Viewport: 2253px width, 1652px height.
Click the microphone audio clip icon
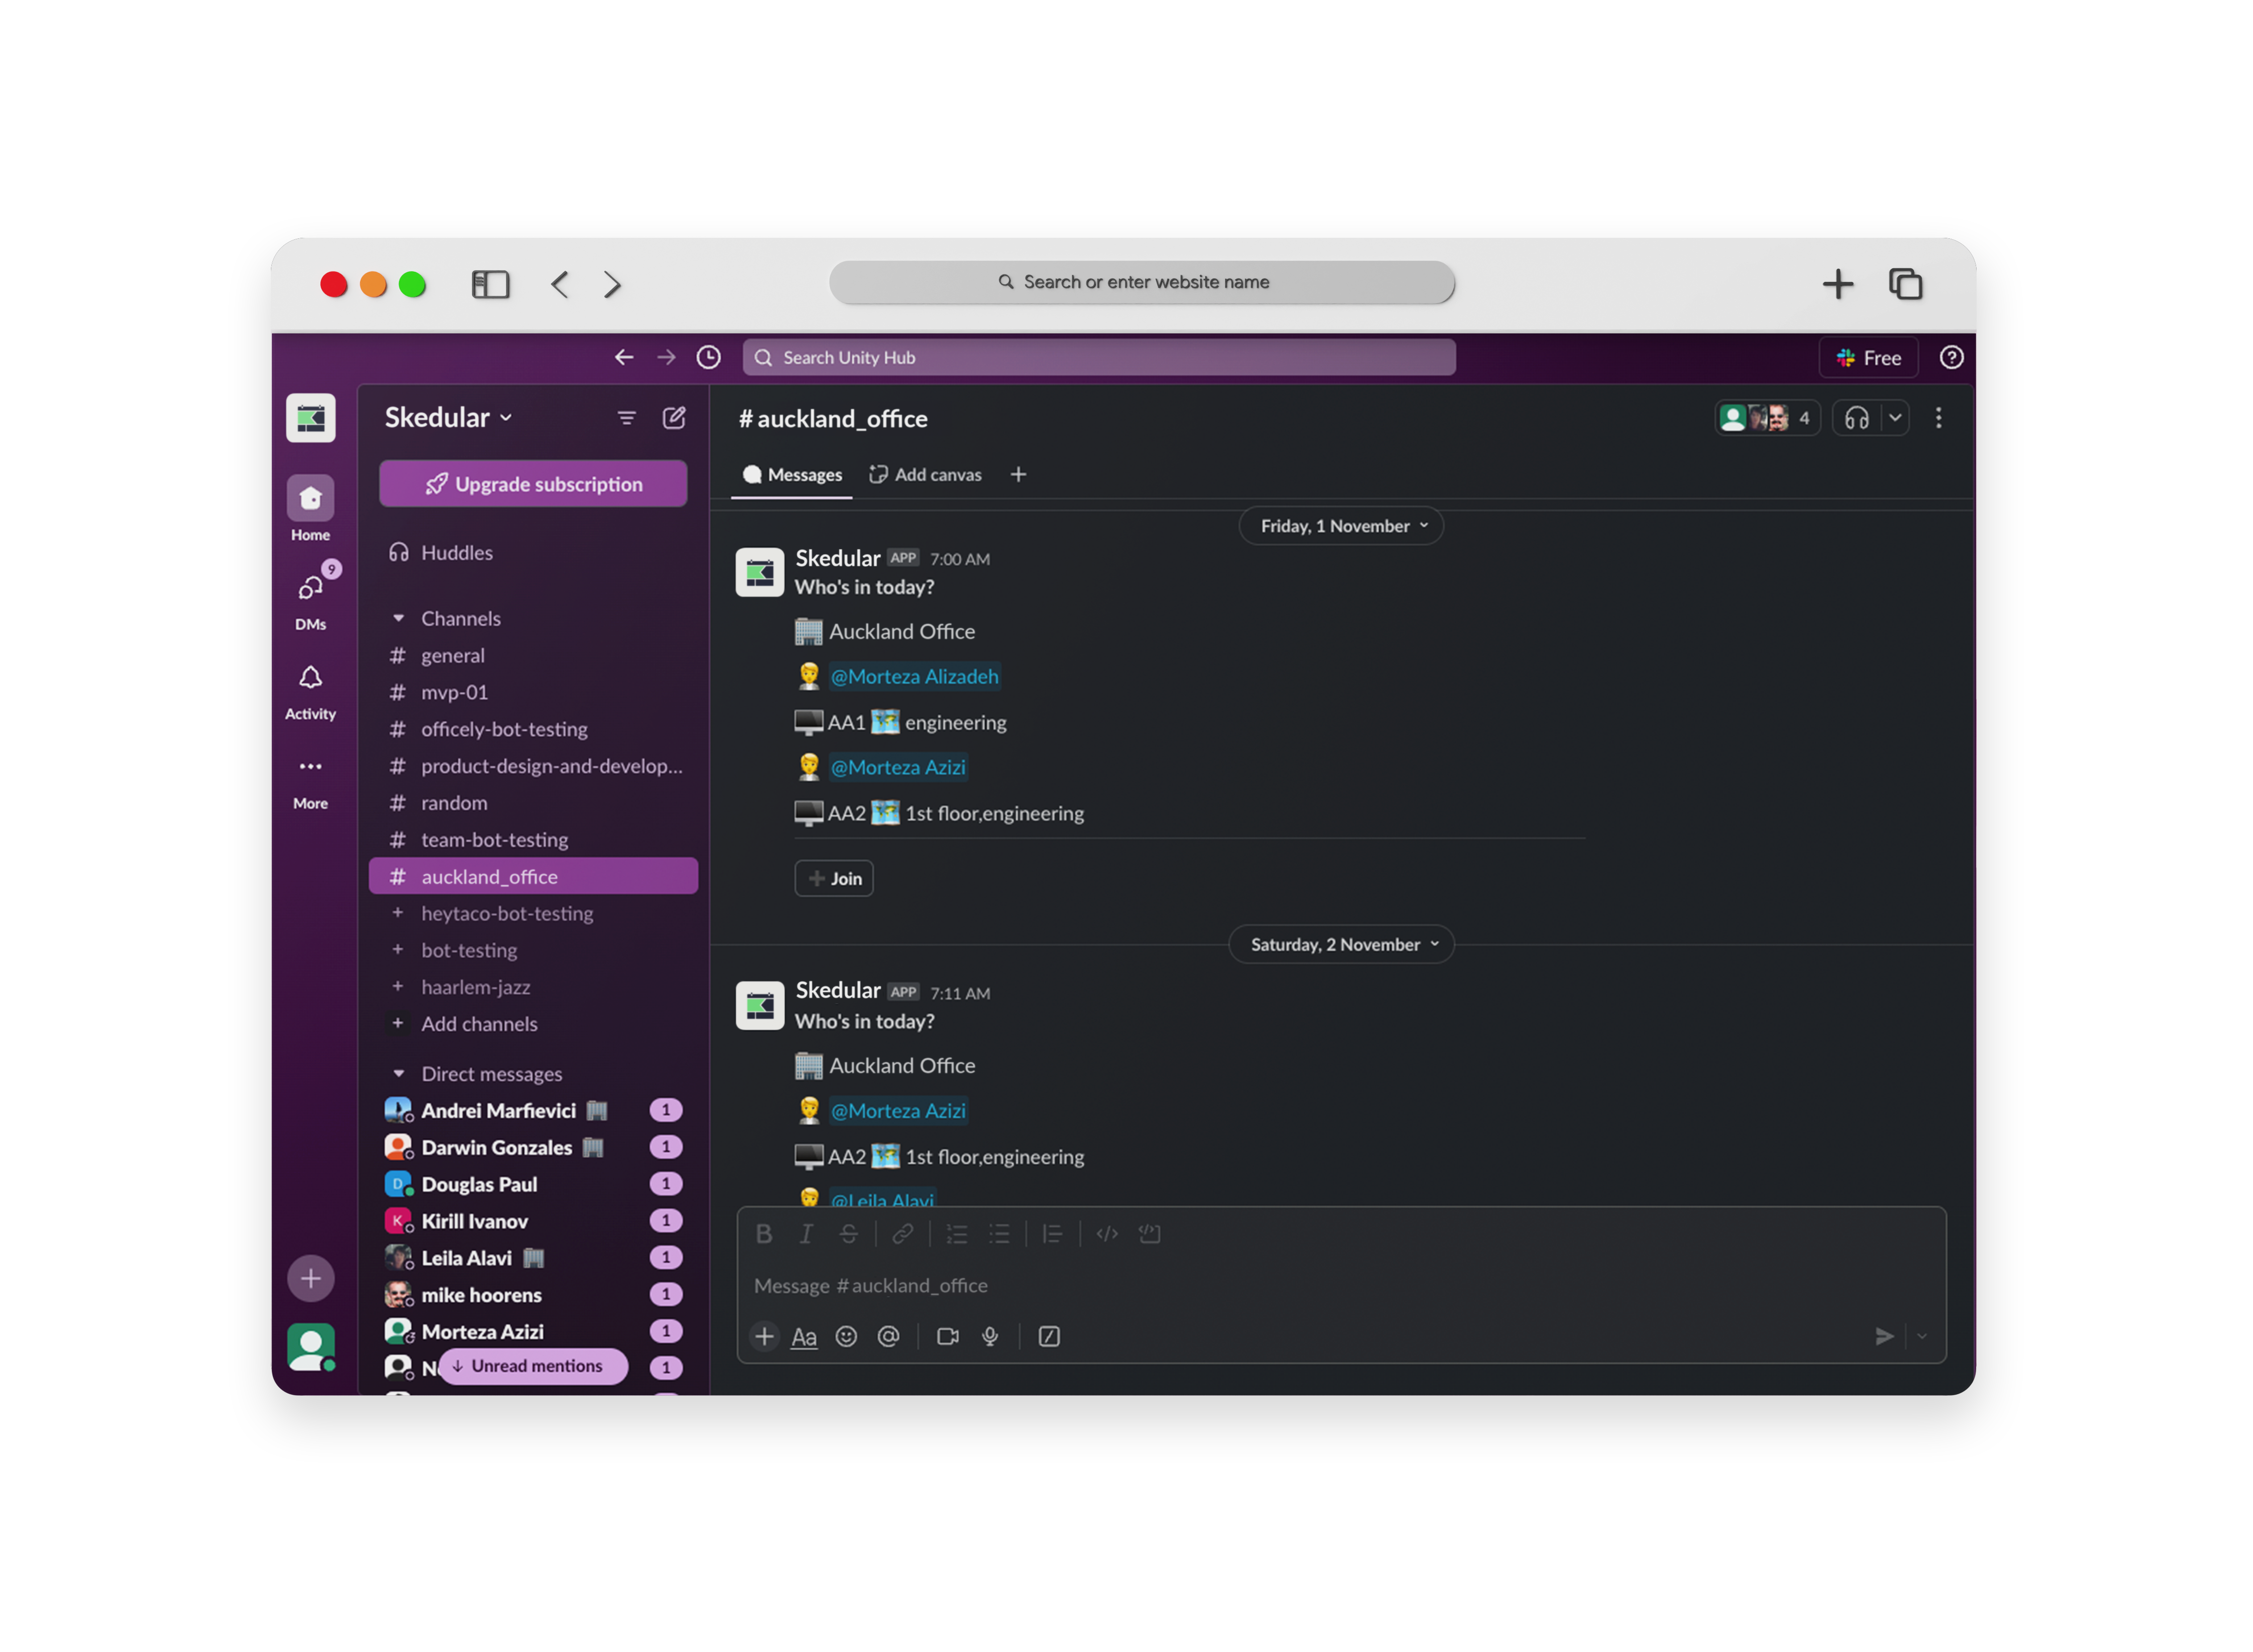coord(990,1336)
